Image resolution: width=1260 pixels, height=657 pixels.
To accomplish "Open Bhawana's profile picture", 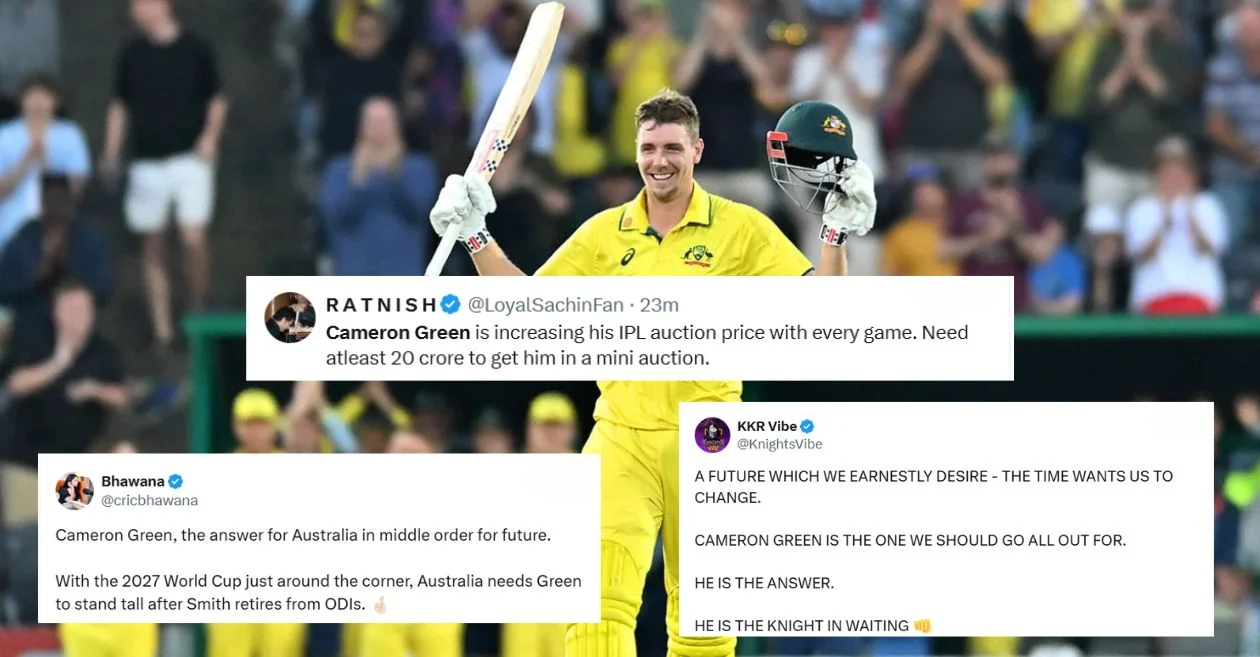I will (74, 490).
